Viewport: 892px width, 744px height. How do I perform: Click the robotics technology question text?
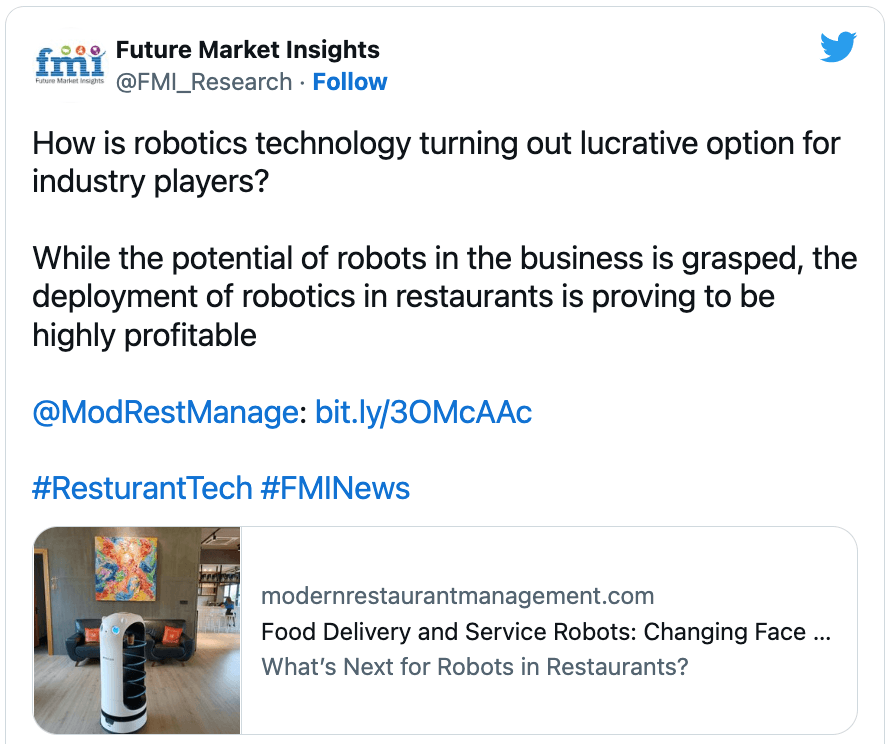436,143
